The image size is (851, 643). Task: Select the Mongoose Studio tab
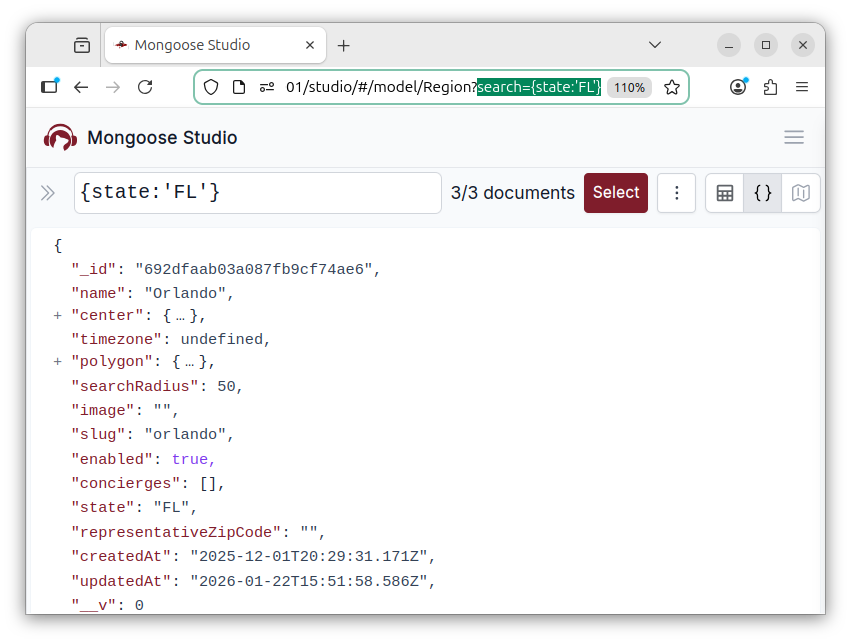(x=215, y=45)
